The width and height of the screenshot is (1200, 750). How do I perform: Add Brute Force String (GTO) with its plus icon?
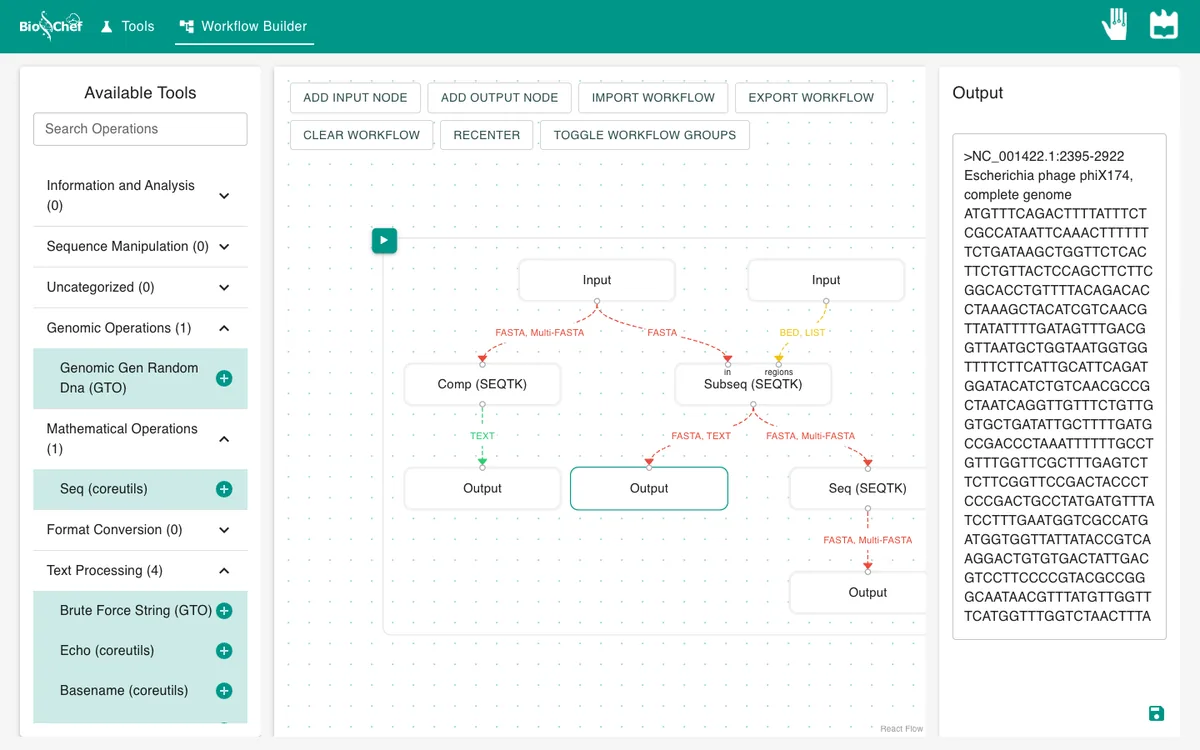[x=224, y=611]
